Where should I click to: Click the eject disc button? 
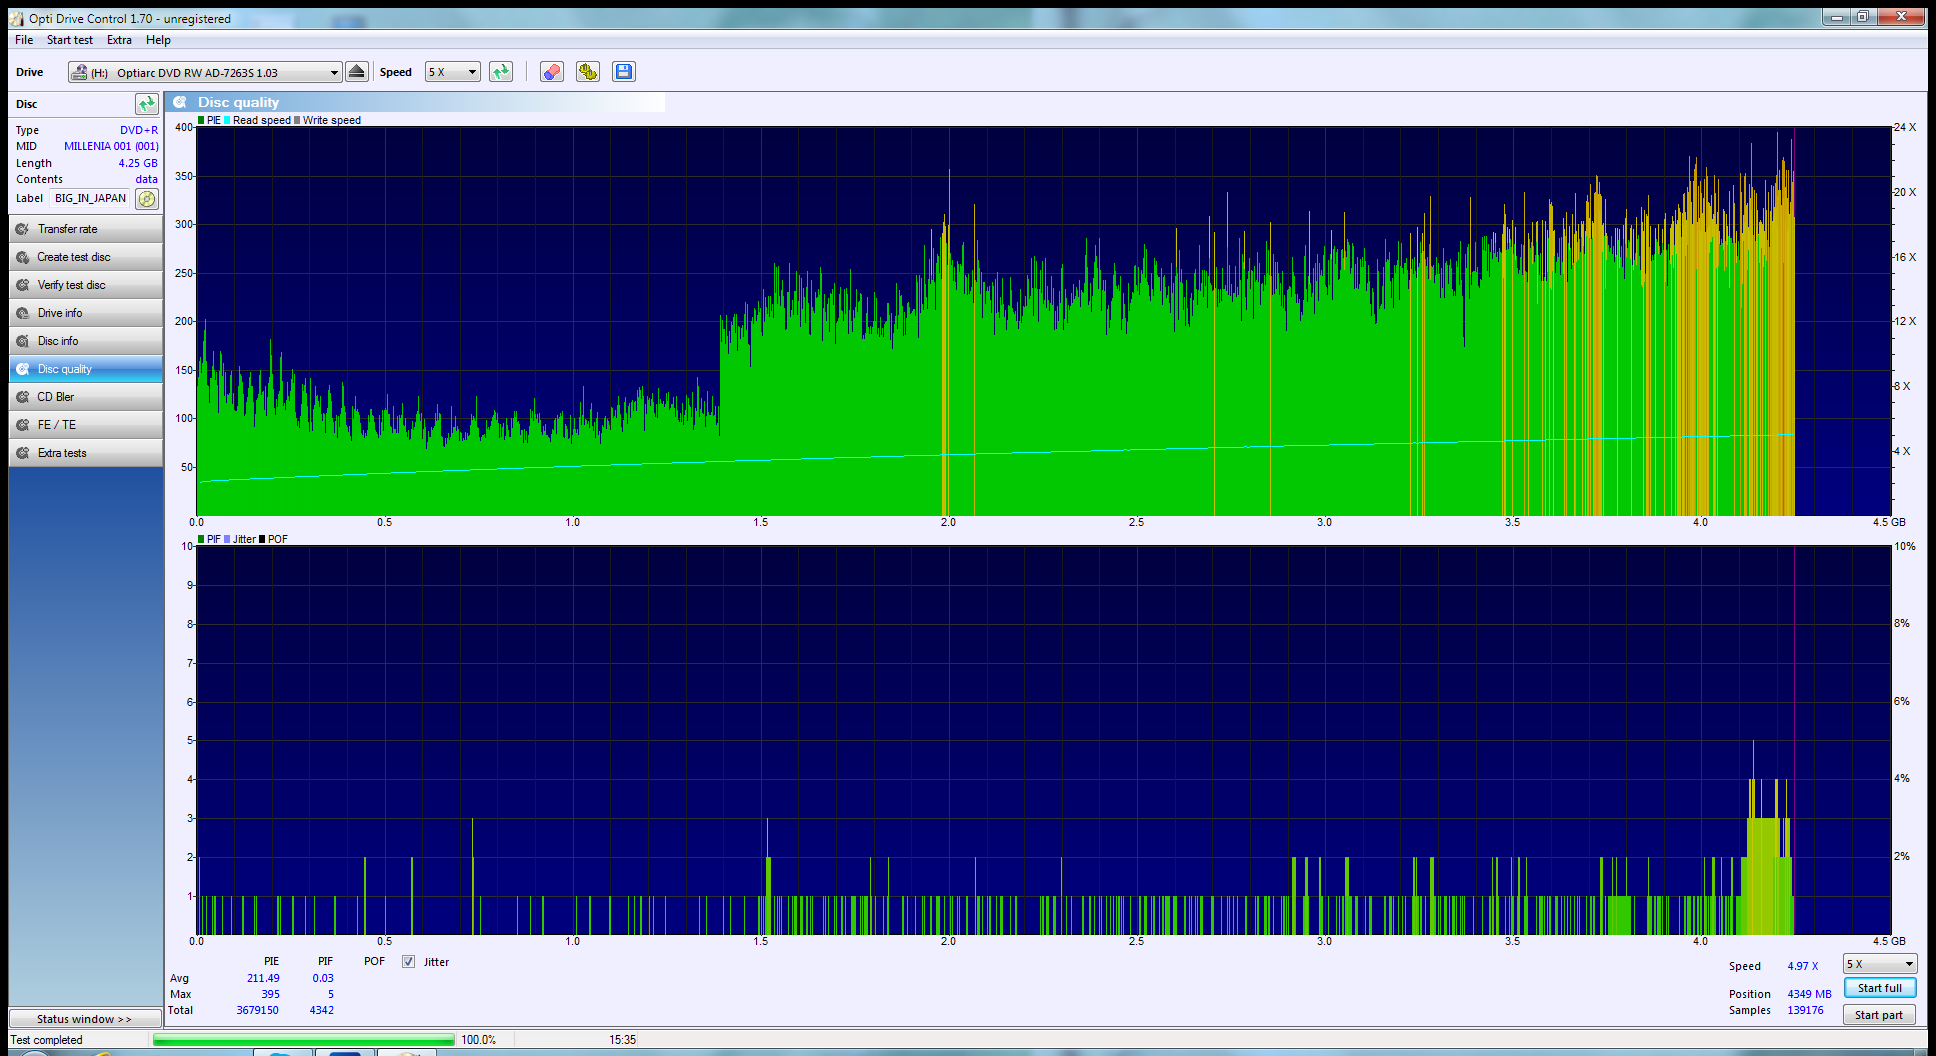coord(356,72)
